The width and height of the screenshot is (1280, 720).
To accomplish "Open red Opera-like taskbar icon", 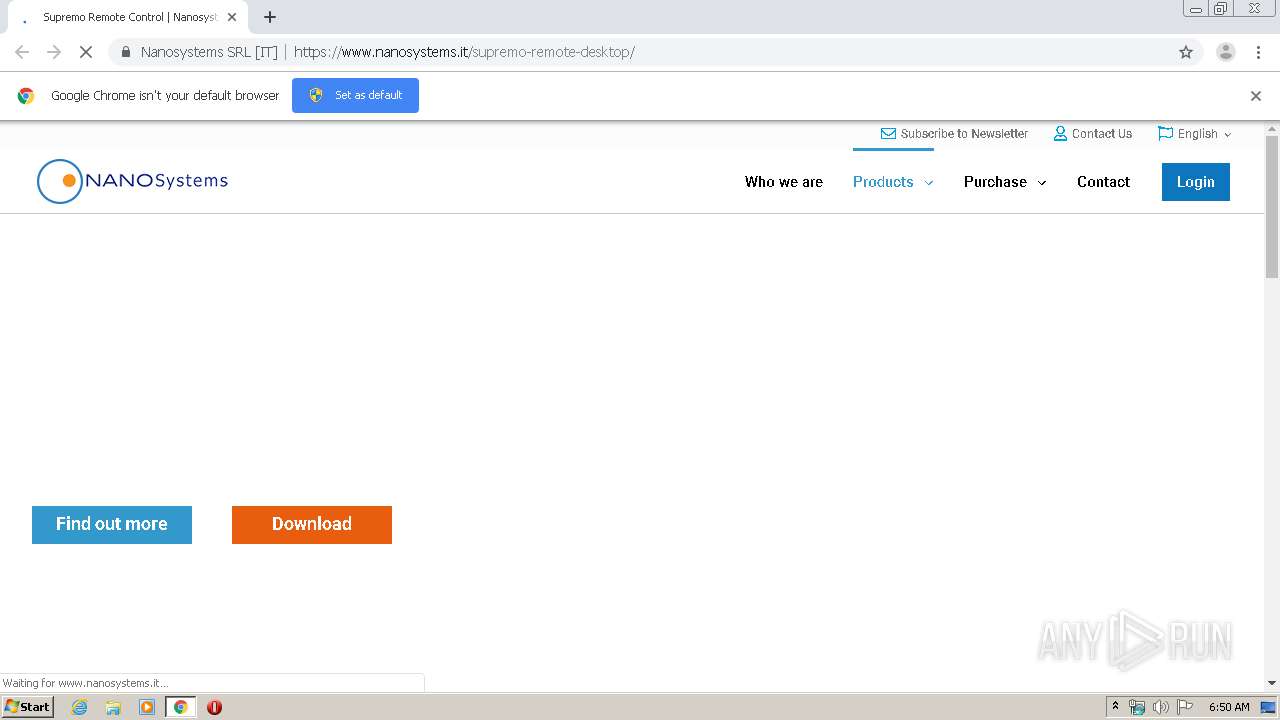I will point(214,707).
